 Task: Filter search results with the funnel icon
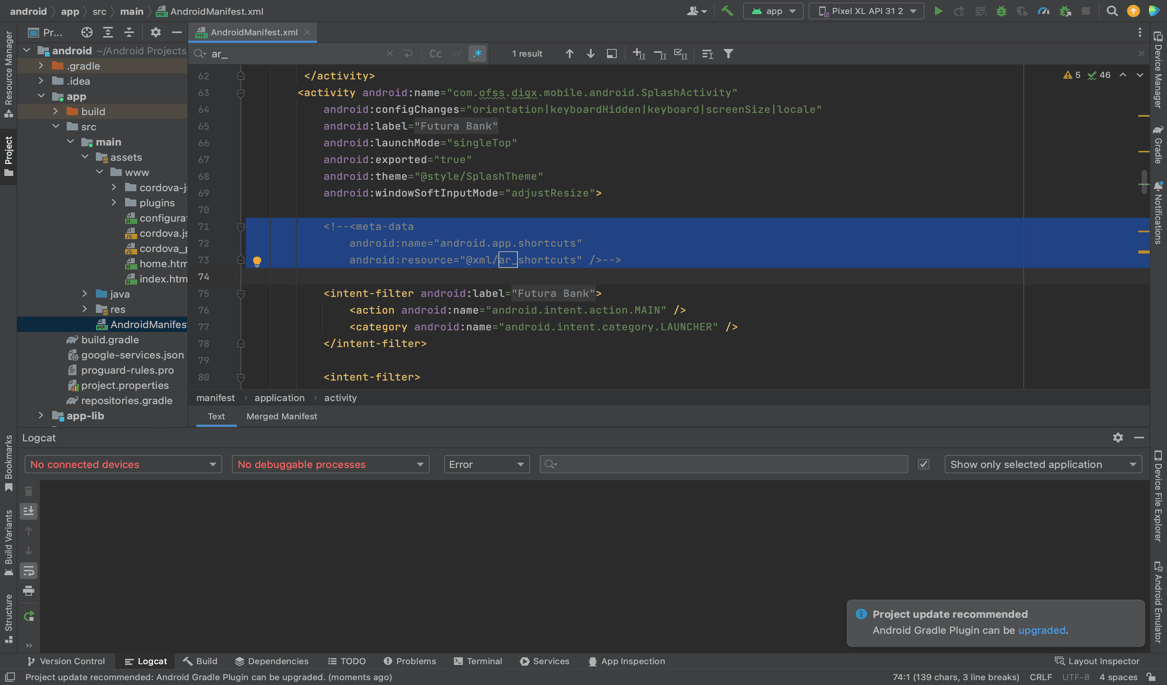728,54
